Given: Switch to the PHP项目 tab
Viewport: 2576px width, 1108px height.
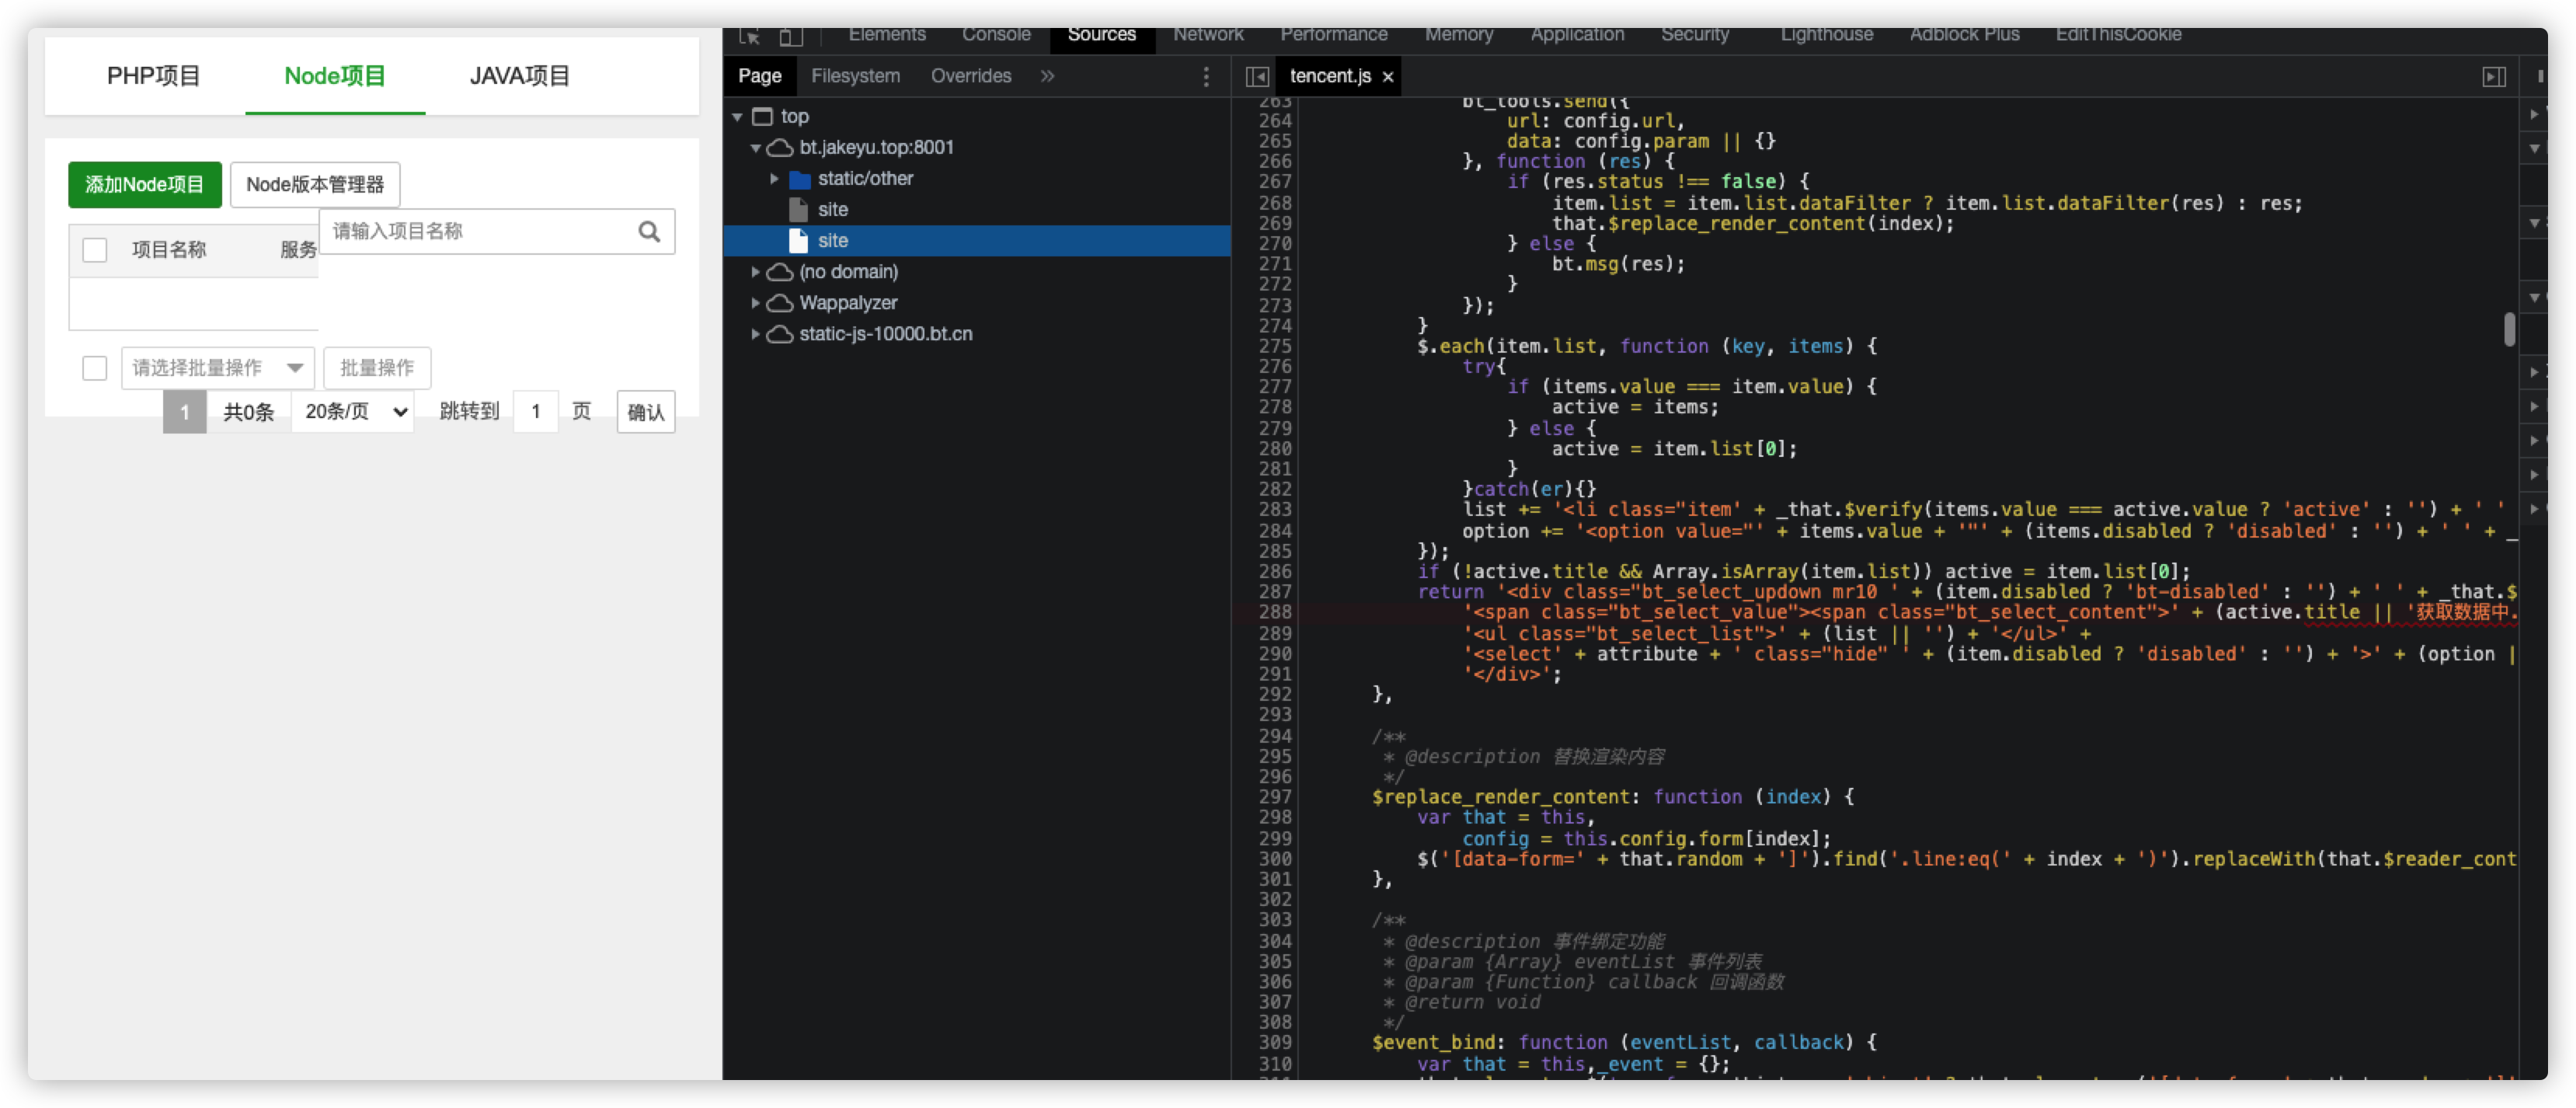Looking at the screenshot, I should tap(154, 76).
